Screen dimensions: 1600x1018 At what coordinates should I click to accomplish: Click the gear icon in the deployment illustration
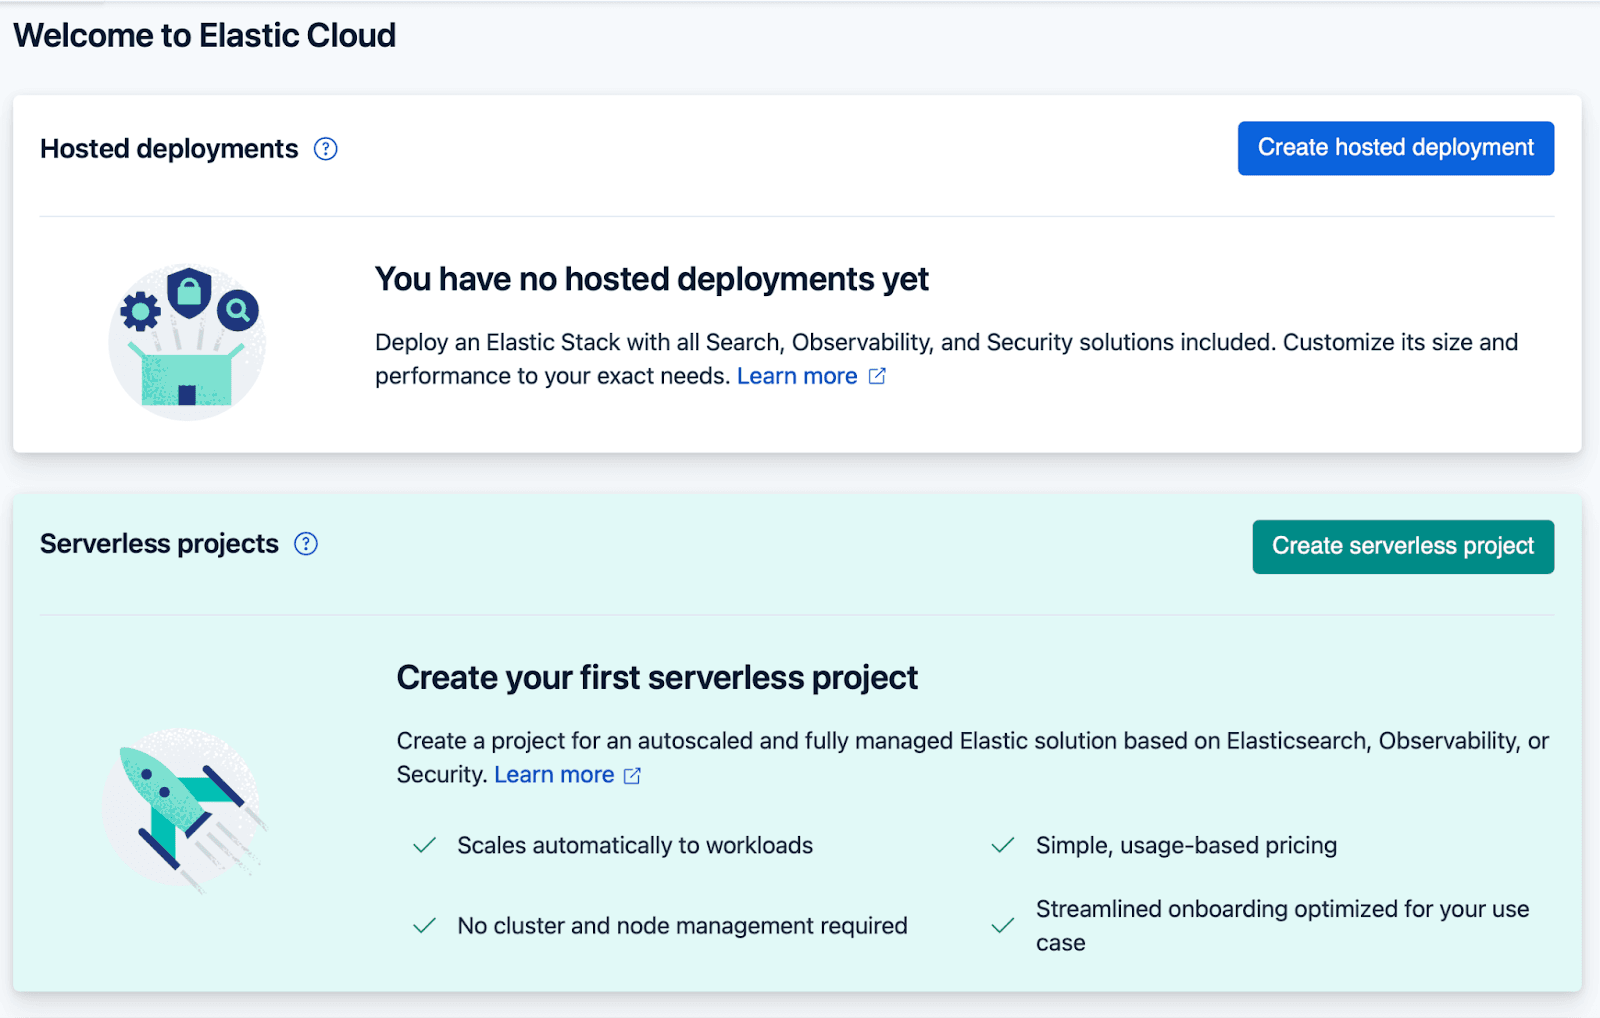click(138, 312)
